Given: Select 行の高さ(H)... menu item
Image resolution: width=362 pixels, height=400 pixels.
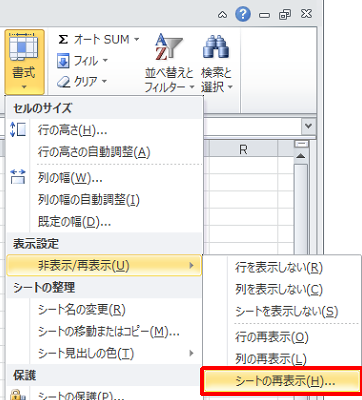Looking at the screenshot, I should click(104, 130).
